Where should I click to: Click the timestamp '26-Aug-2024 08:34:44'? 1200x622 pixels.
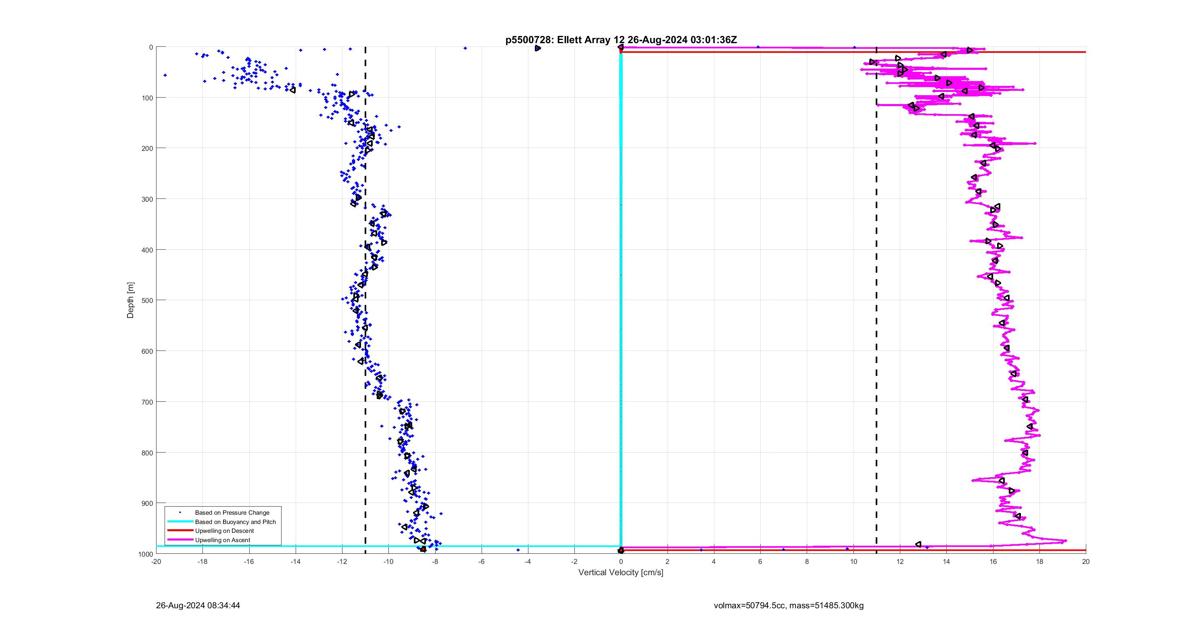pos(198,605)
